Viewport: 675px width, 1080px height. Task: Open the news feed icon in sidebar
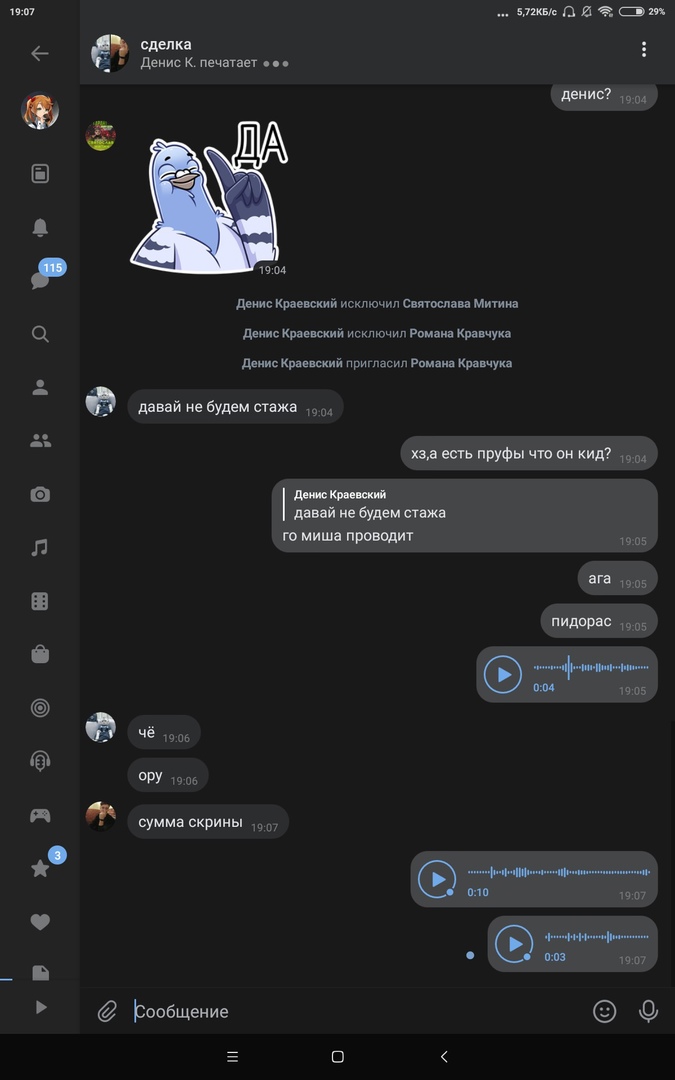point(40,173)
